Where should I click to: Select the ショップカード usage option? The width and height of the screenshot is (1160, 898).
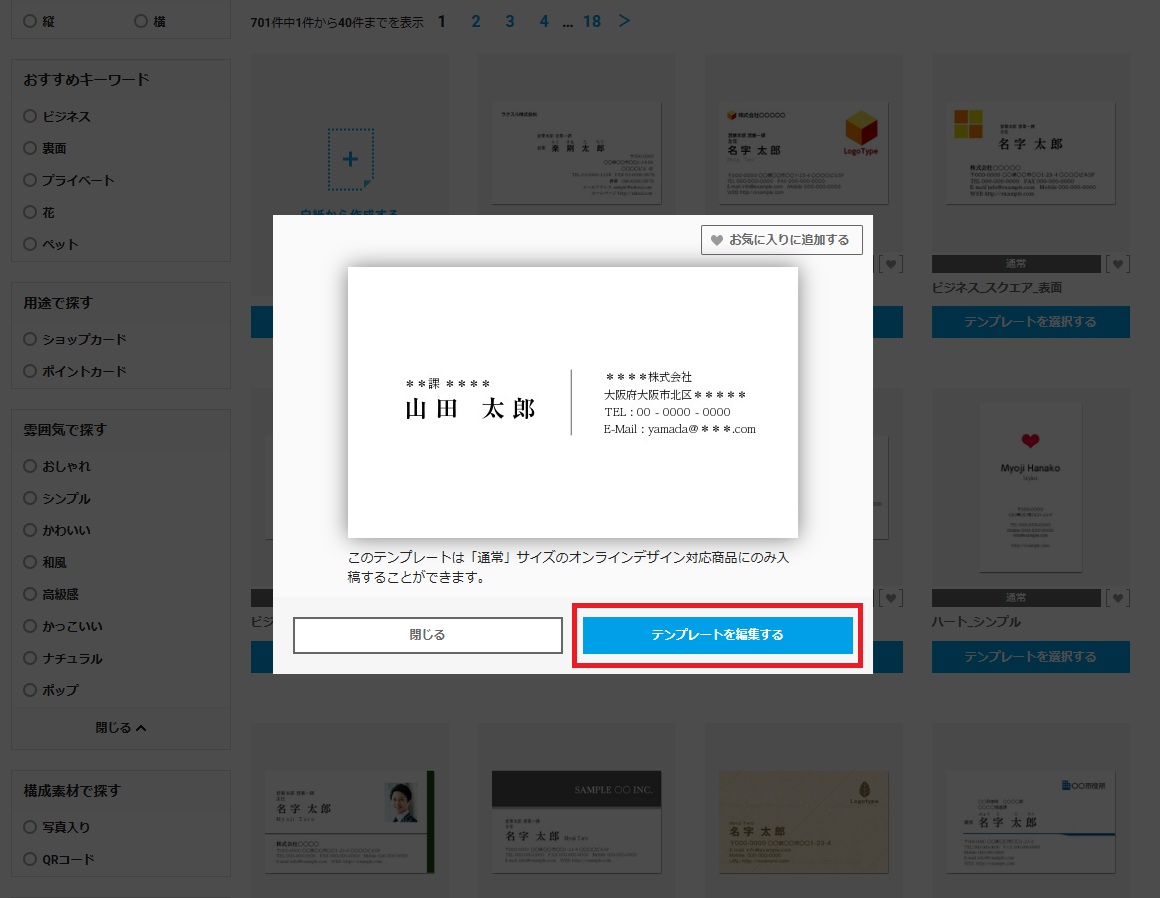tap(30, 339)
